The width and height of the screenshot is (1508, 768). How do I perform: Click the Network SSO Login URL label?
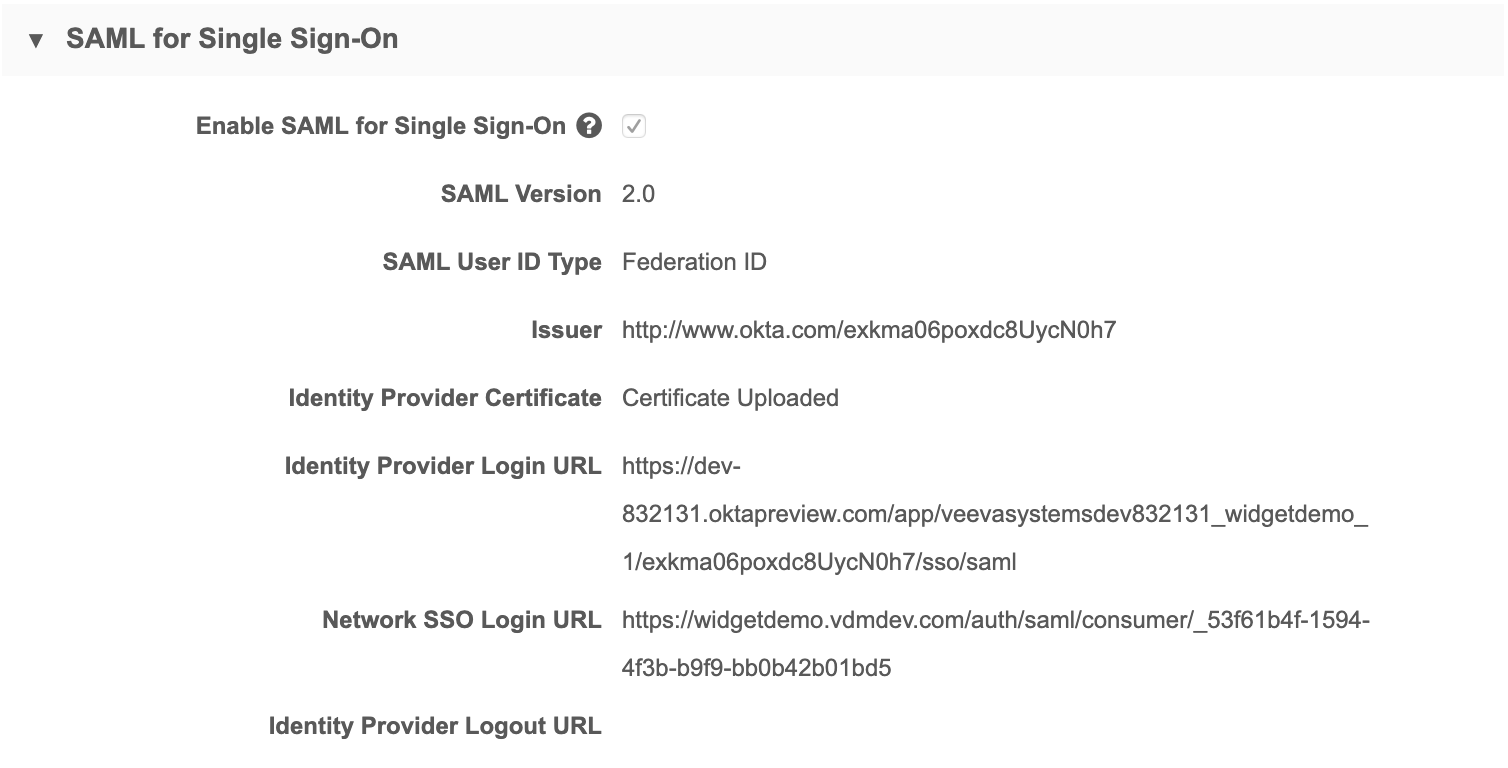pyautogui.click(x=461, y=620)
